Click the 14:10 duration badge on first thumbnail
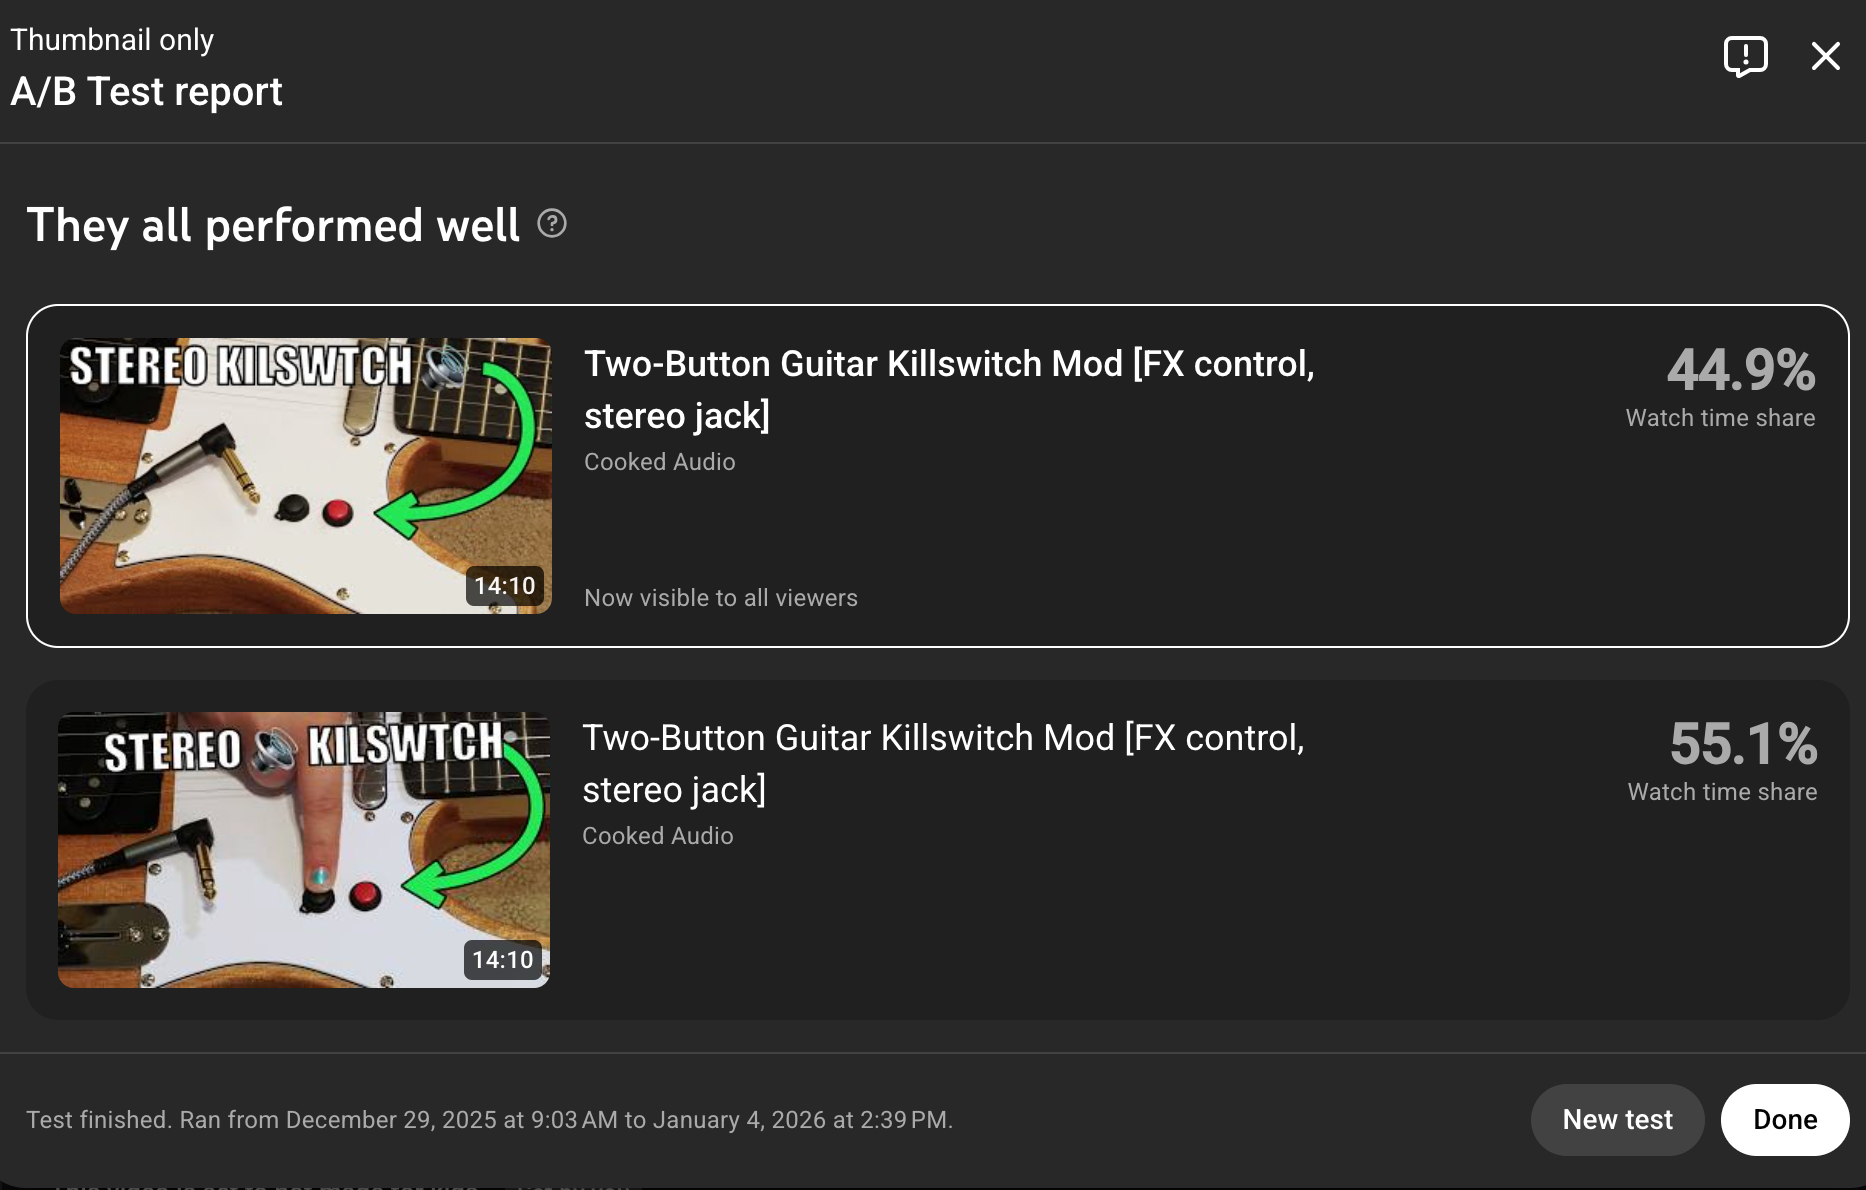The image size is (1866, 1190). click(505, 586)
